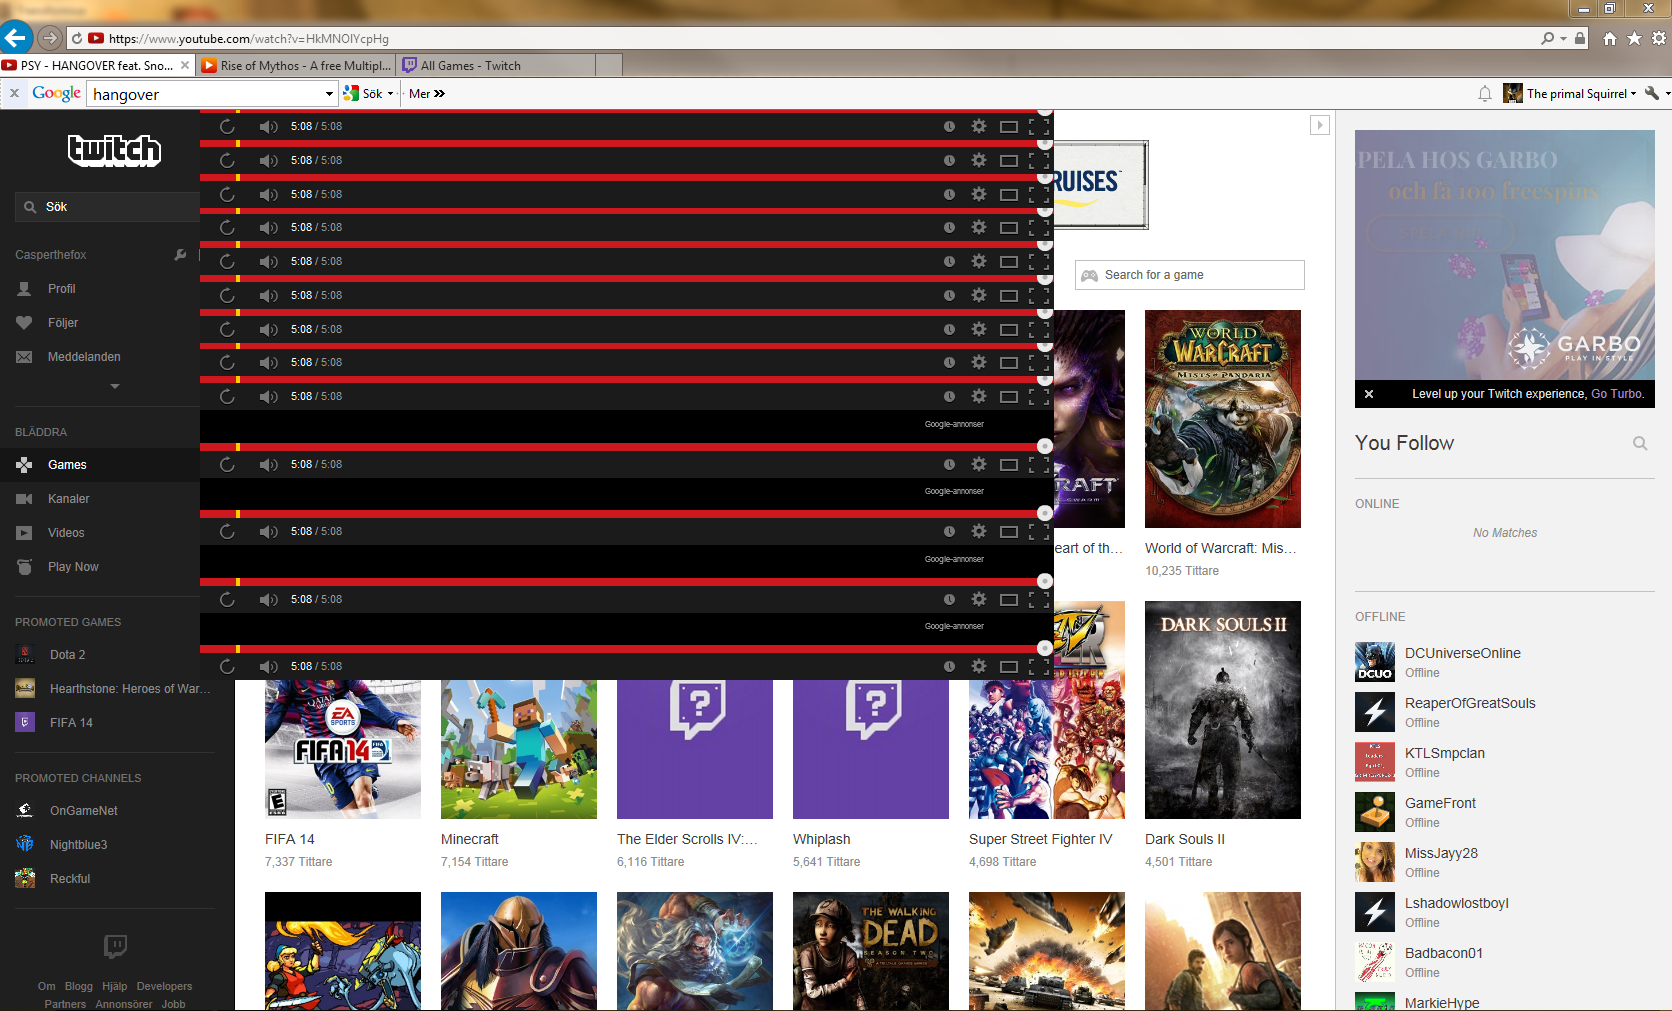1672x1011 pixels.
Task: Click Watch Later clock in the topmost player bar
Action: pos(949,126)
